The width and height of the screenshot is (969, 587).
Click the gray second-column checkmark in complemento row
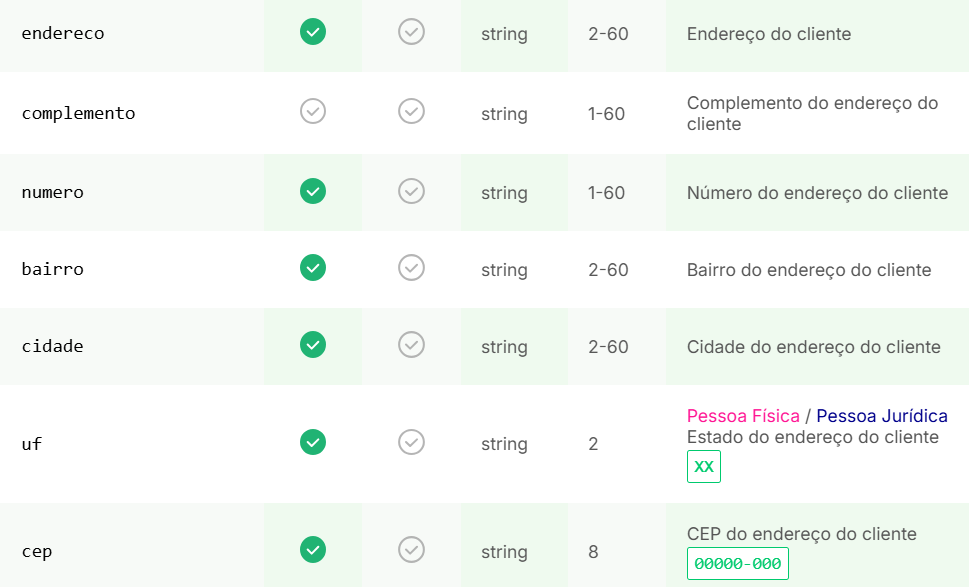tap(412, 111)
